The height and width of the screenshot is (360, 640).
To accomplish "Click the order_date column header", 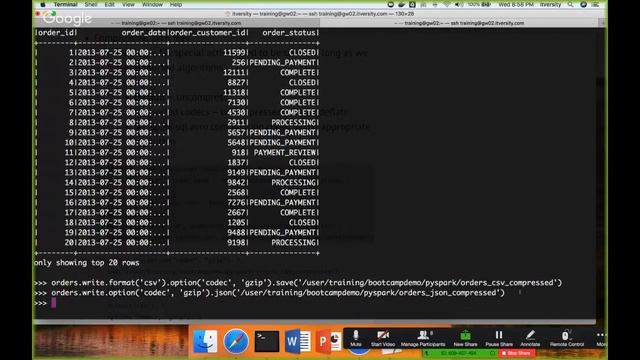I will pyautogui.click(x=144, y=33).
